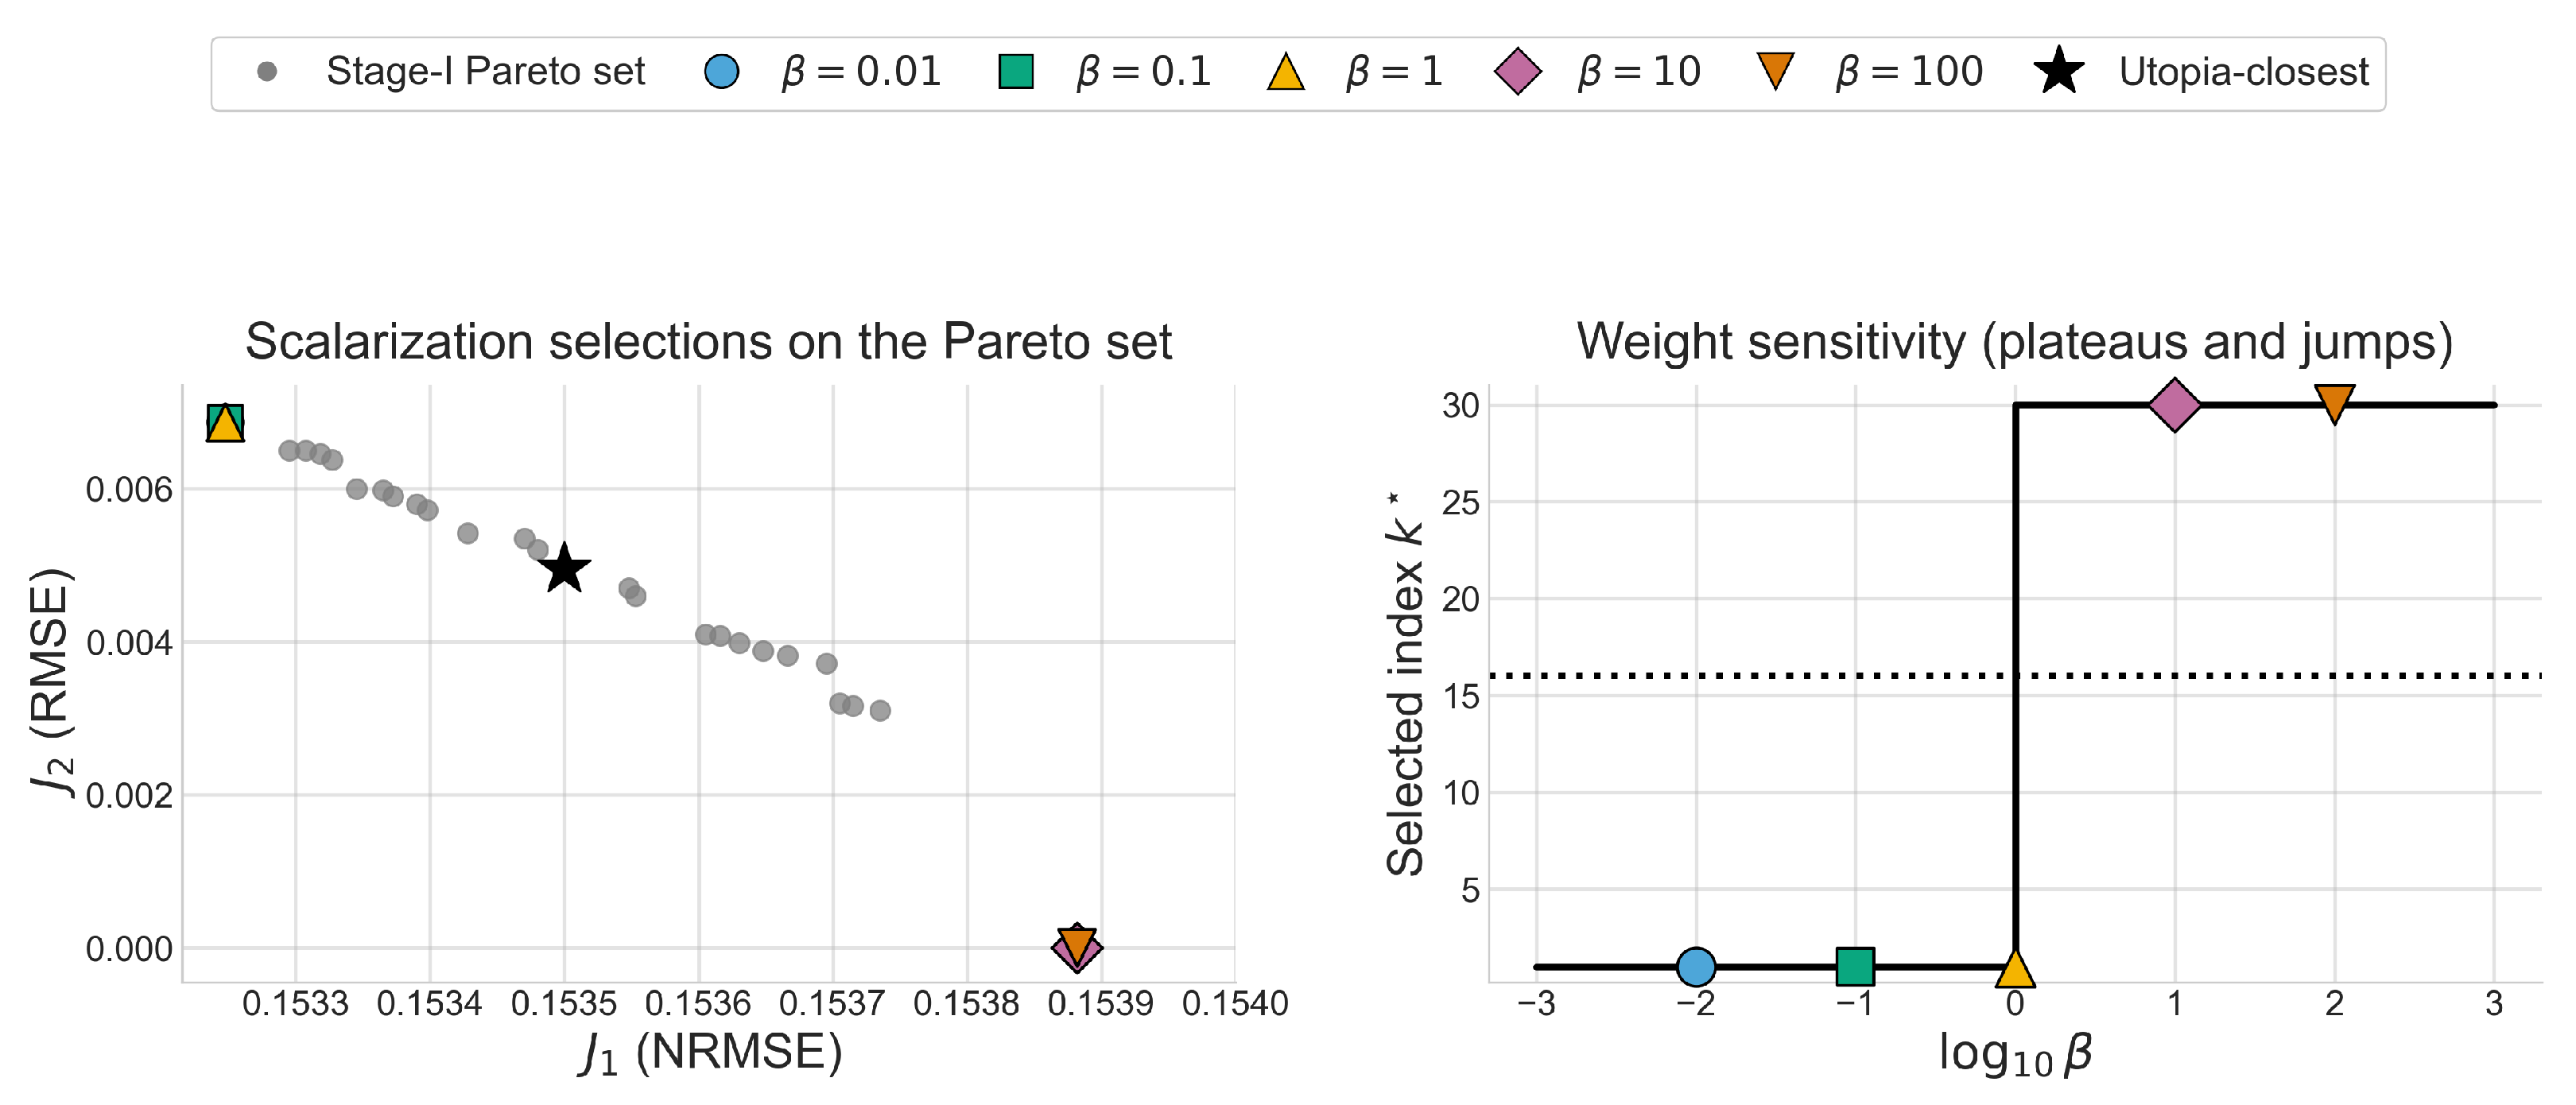This screenshot has height=1105, width=2576.
Task: Click the black star on the Pareto scatter plot
Action: pos(565,569)
